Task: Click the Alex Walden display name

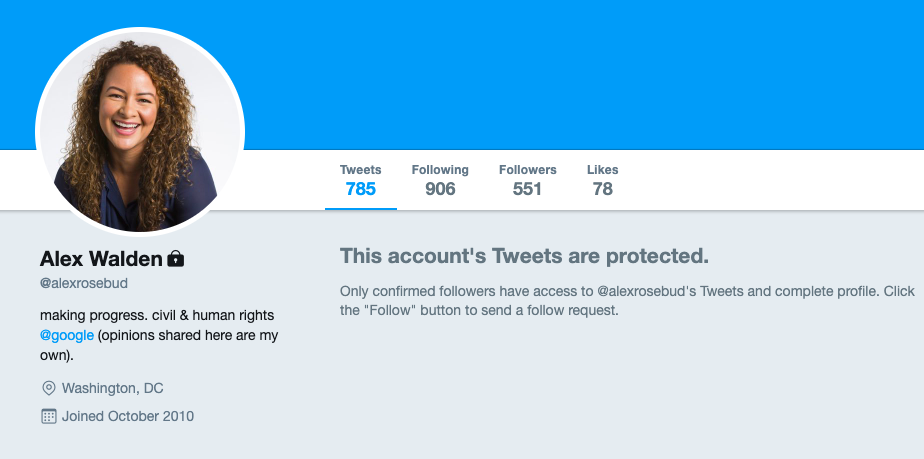Action: 100,259
